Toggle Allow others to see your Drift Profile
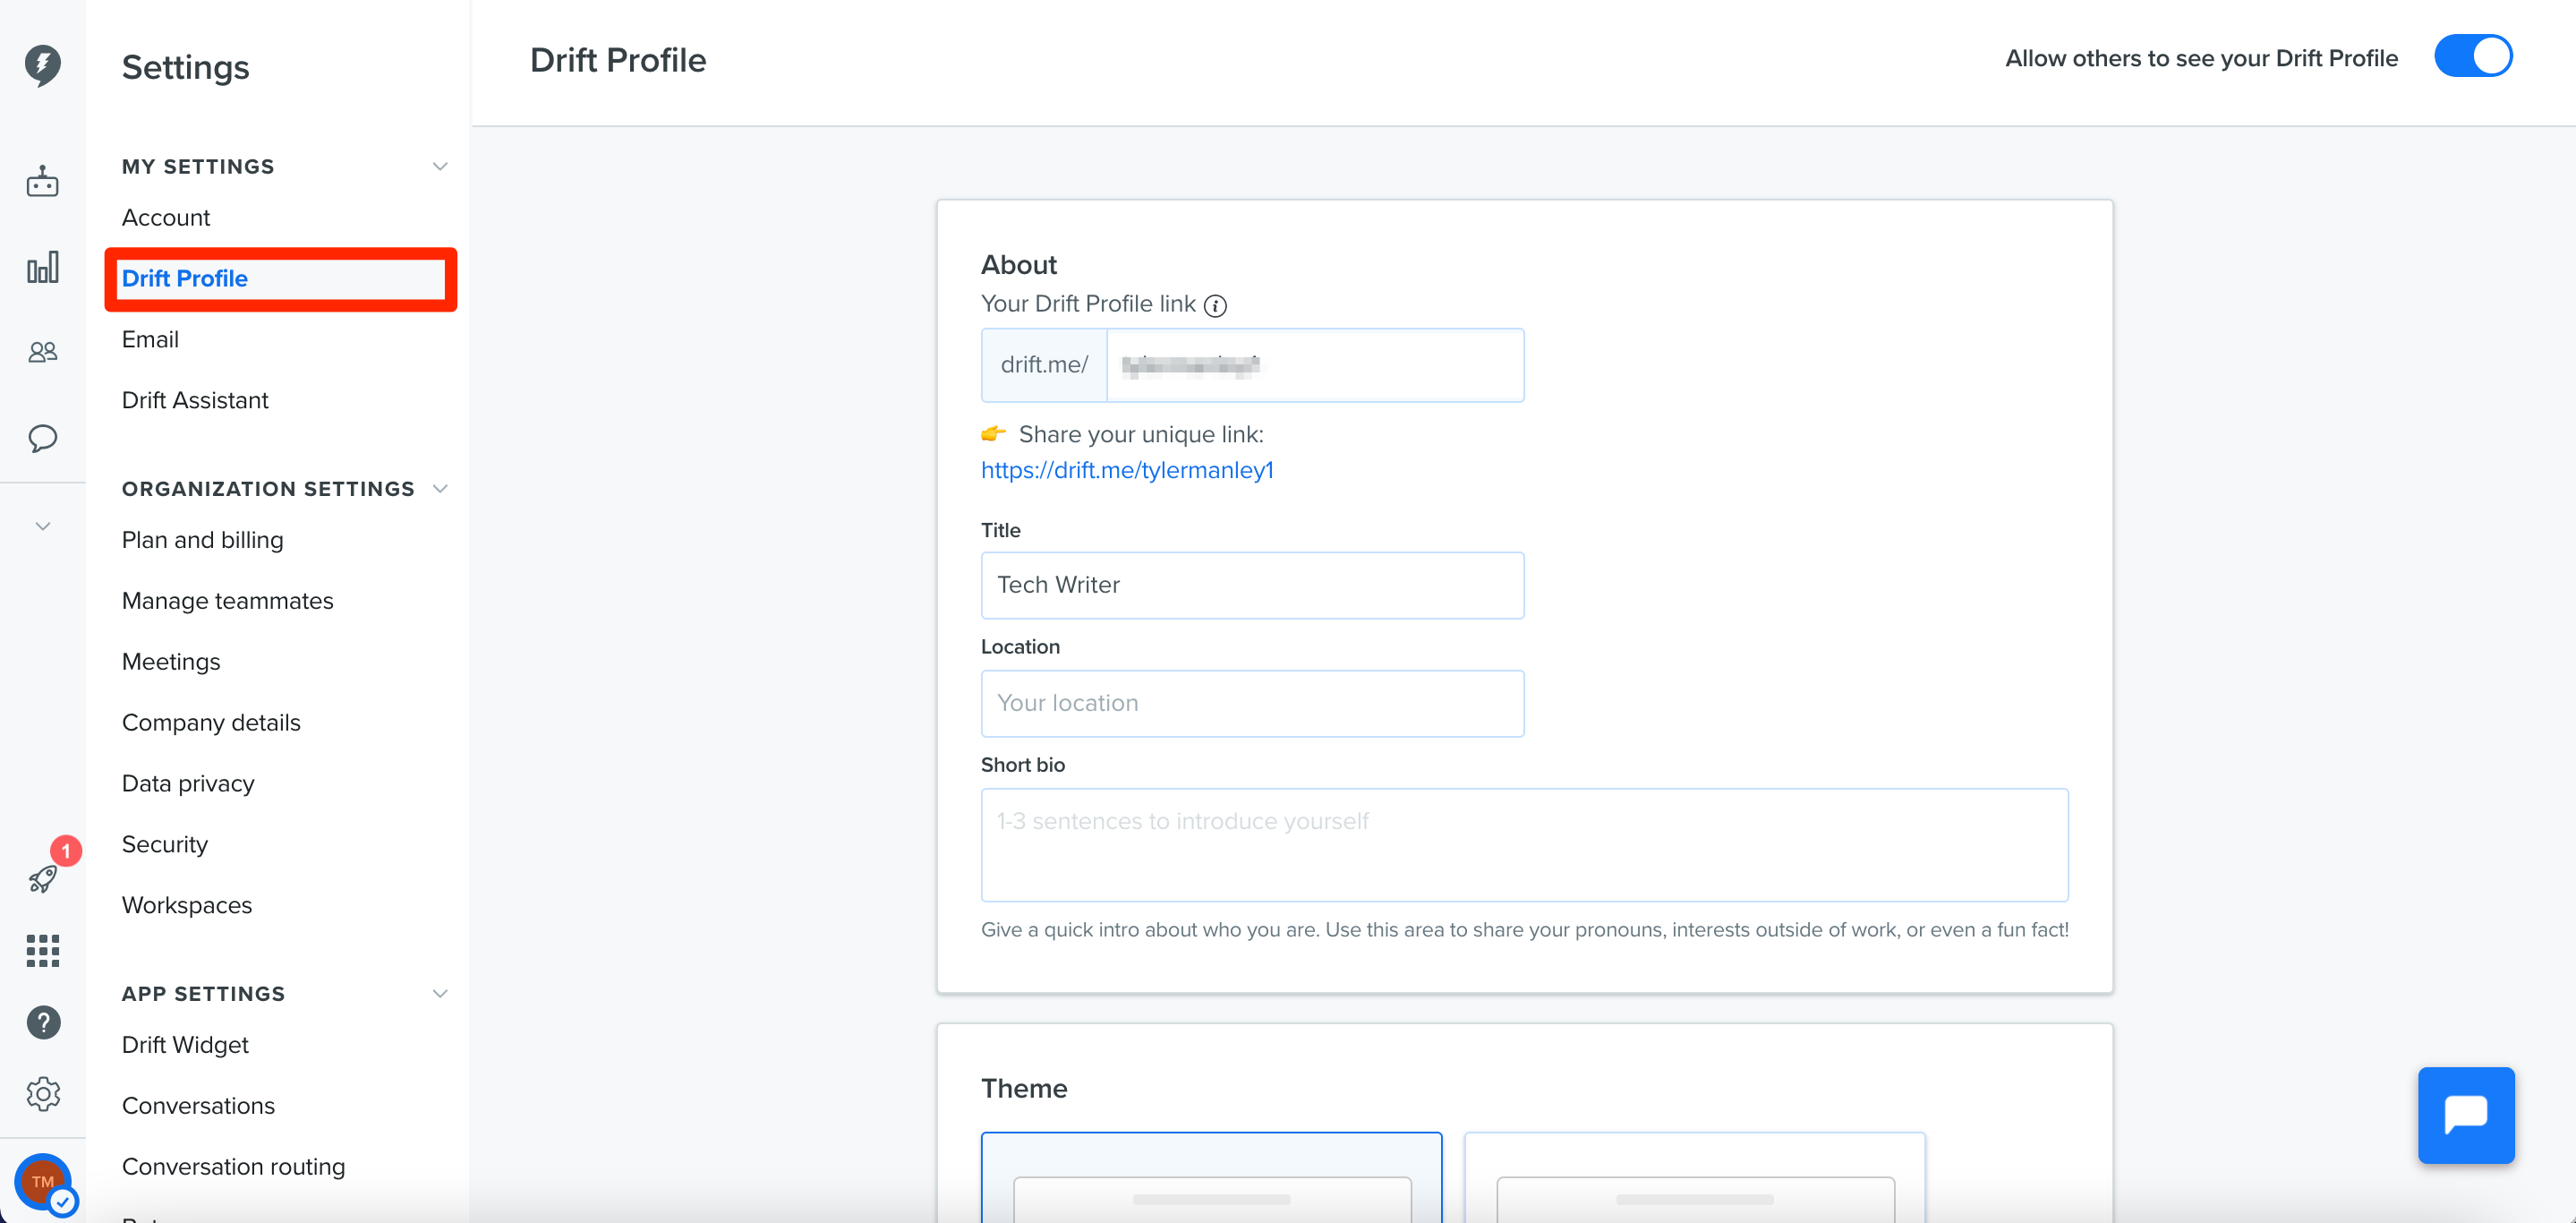The image size is (2576, 1223). click(2473, 56)
